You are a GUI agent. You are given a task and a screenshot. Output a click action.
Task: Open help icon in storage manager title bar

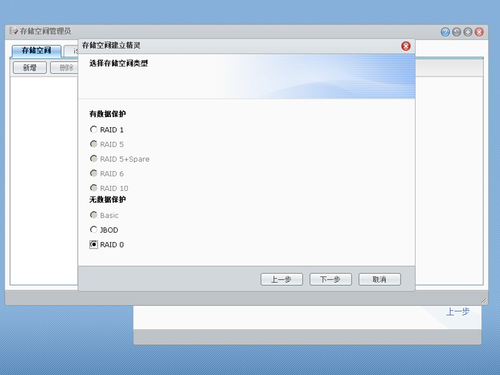pyautogui.click(x=445, y=32)
